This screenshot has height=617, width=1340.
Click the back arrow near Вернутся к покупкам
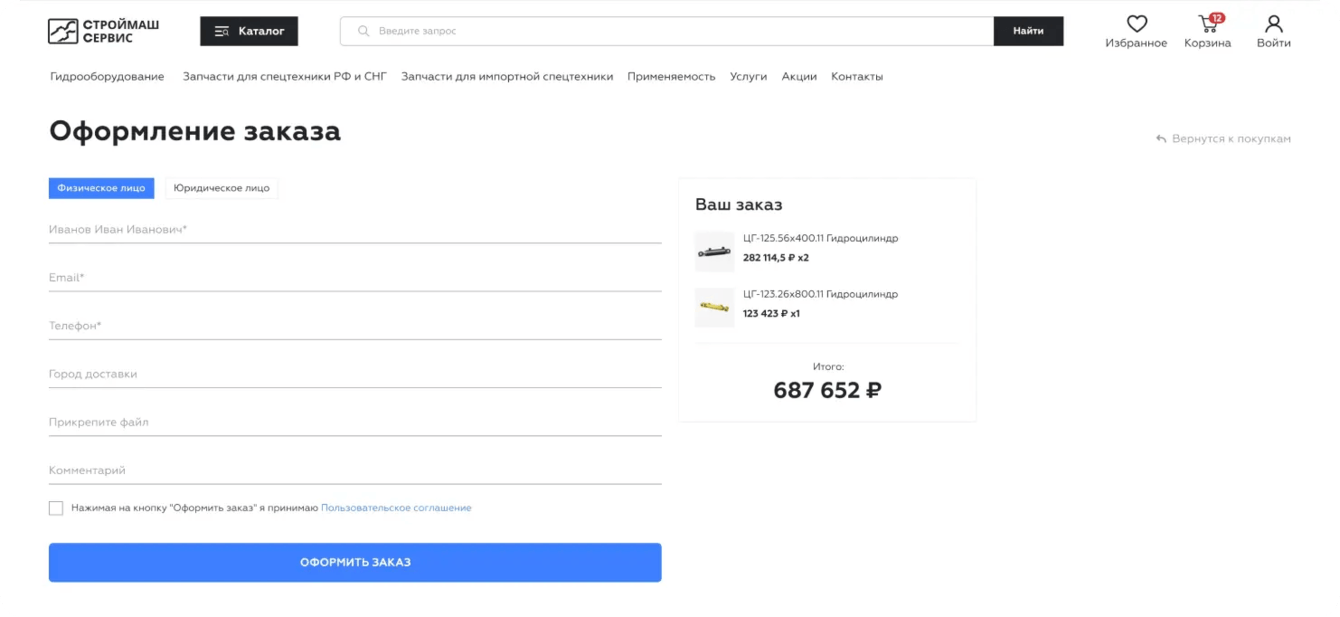[1161, 139]
